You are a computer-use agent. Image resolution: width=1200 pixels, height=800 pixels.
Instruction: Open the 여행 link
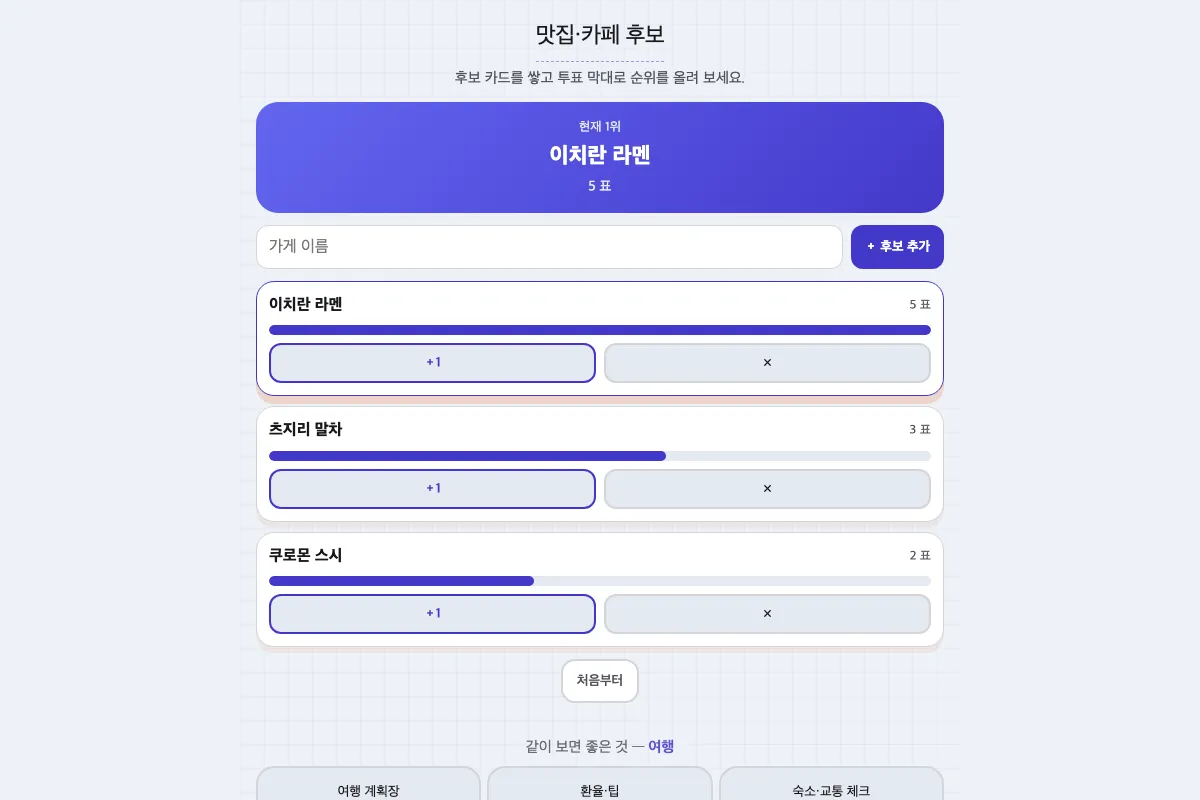click(661, 746)
